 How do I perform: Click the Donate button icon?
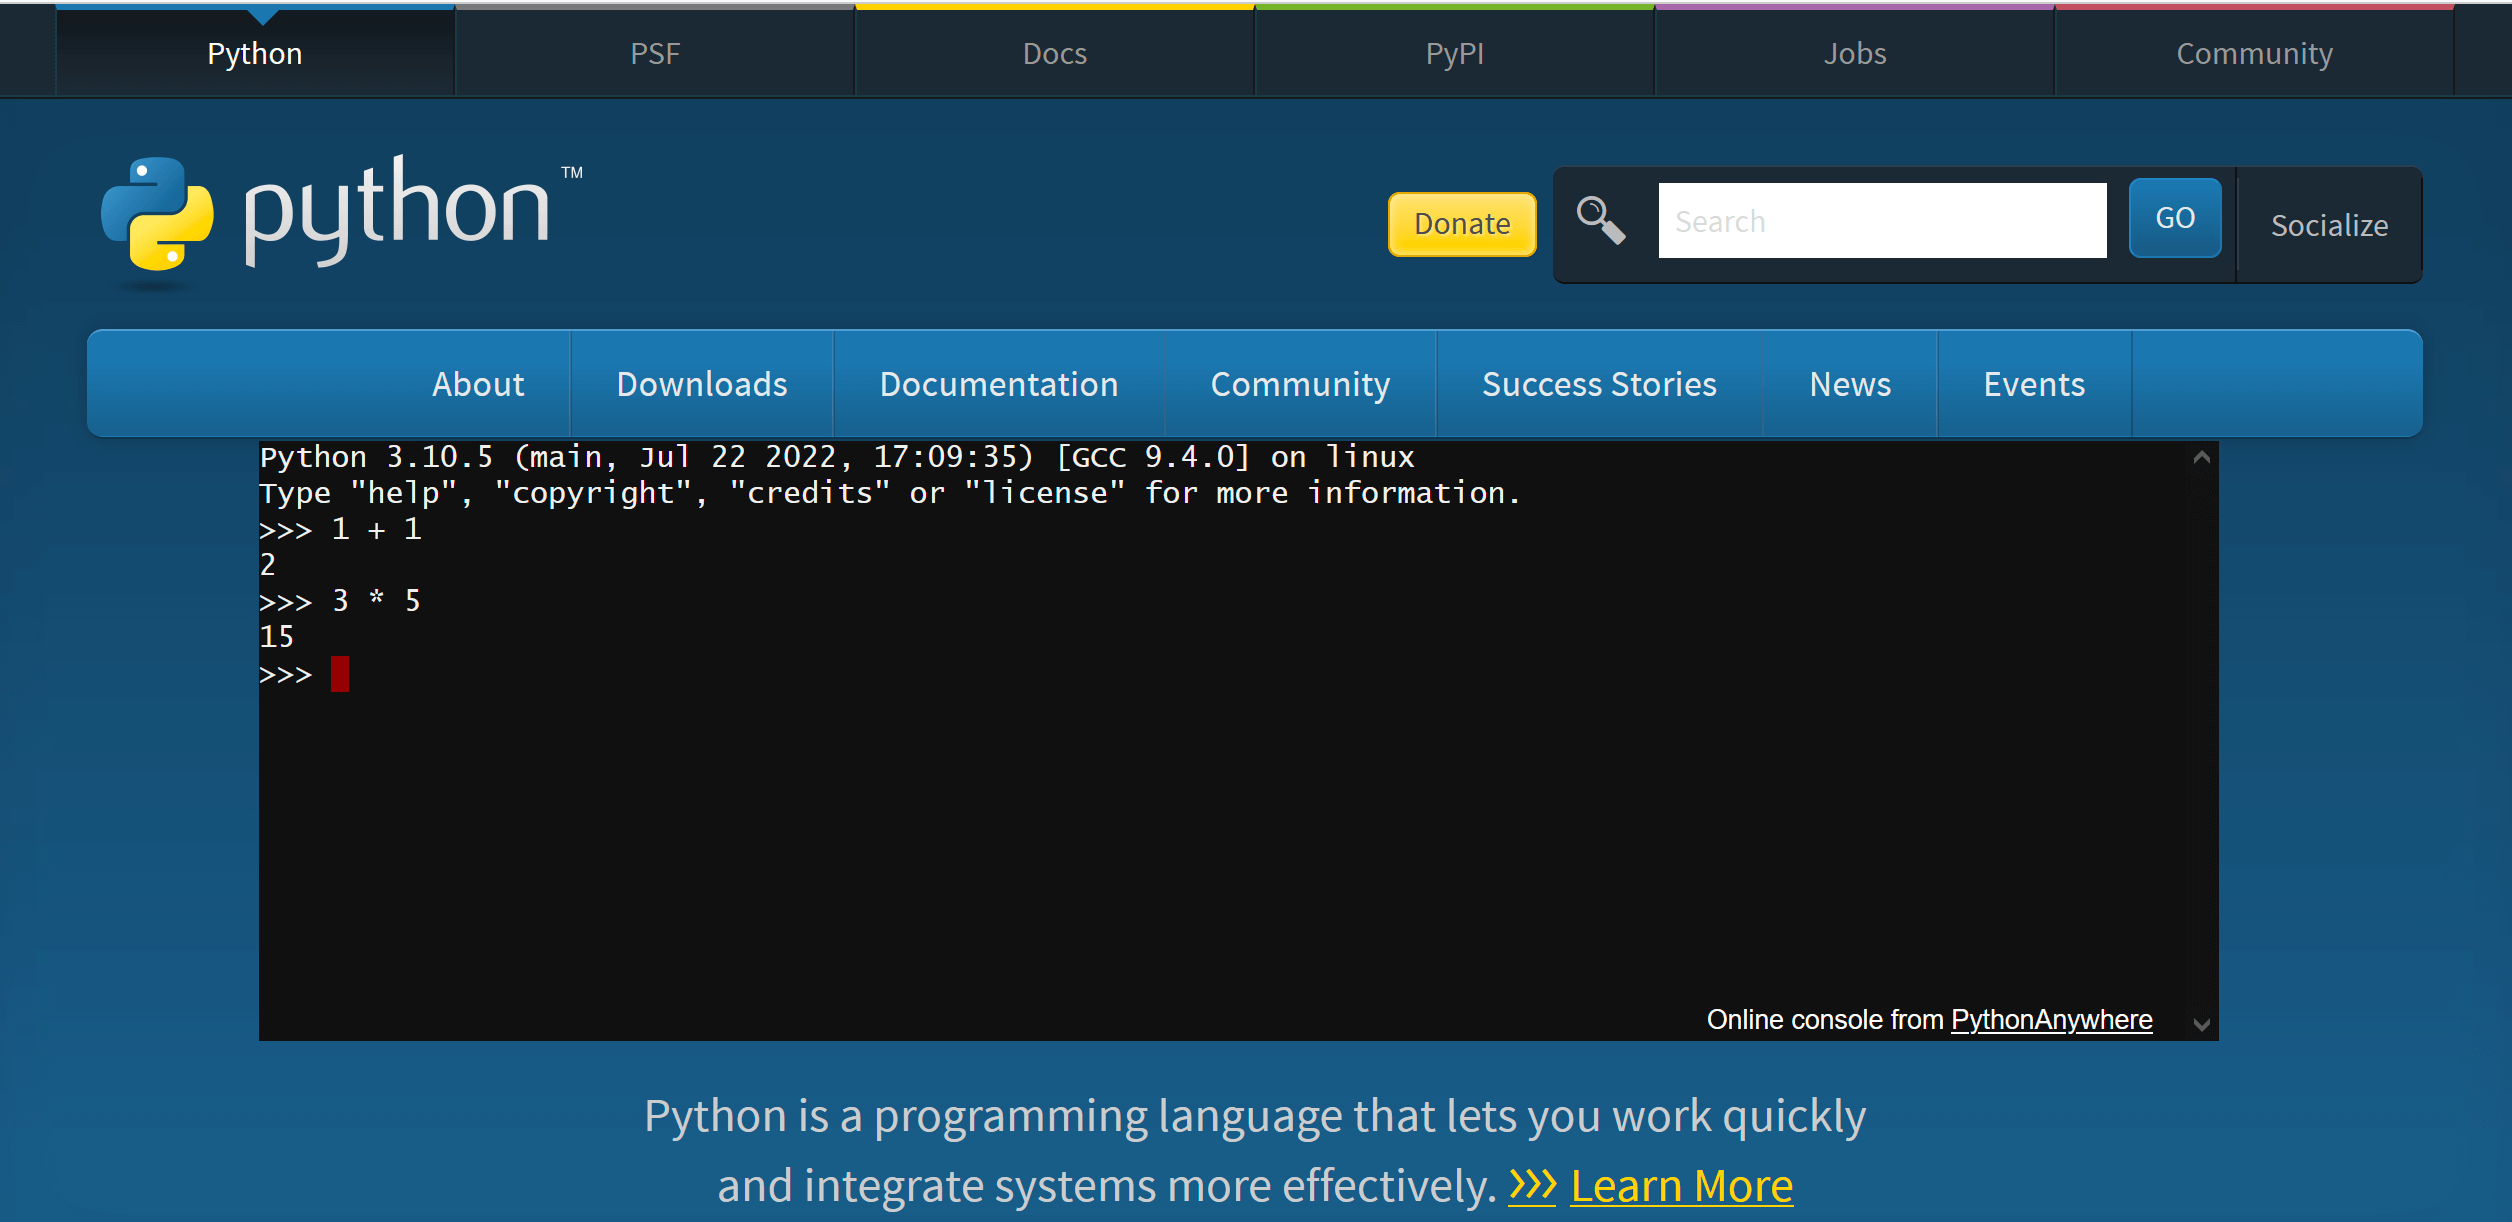(x=1459, y=221)
